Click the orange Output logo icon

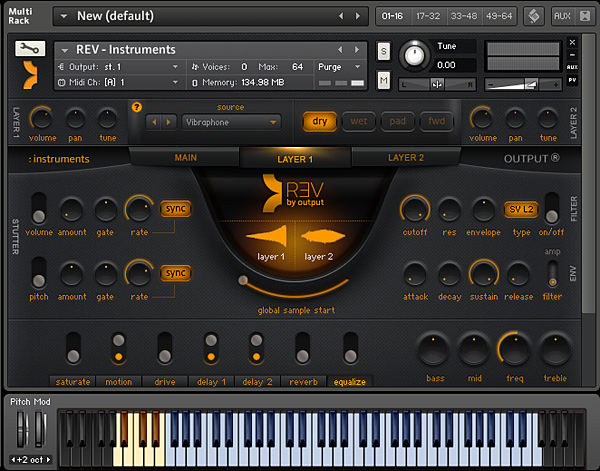(30, 75)
